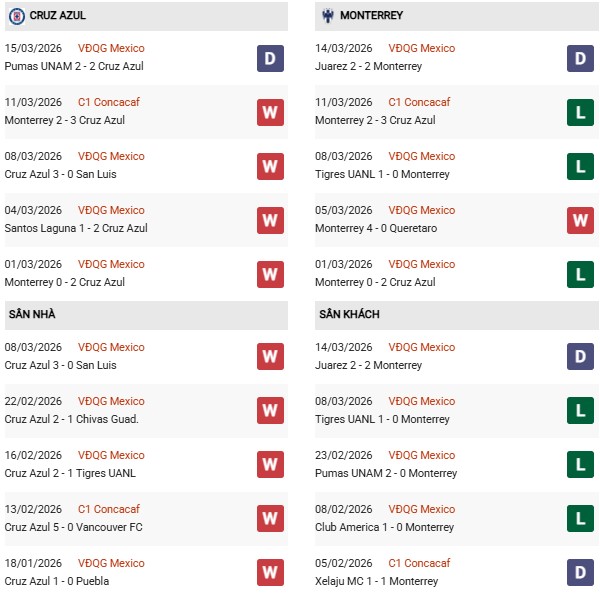The height and width of the screenshot is (593, 600).
Task: Click W badge next to Cruz Azul 1-0 Puebla
Action: [x=270, y=573]
